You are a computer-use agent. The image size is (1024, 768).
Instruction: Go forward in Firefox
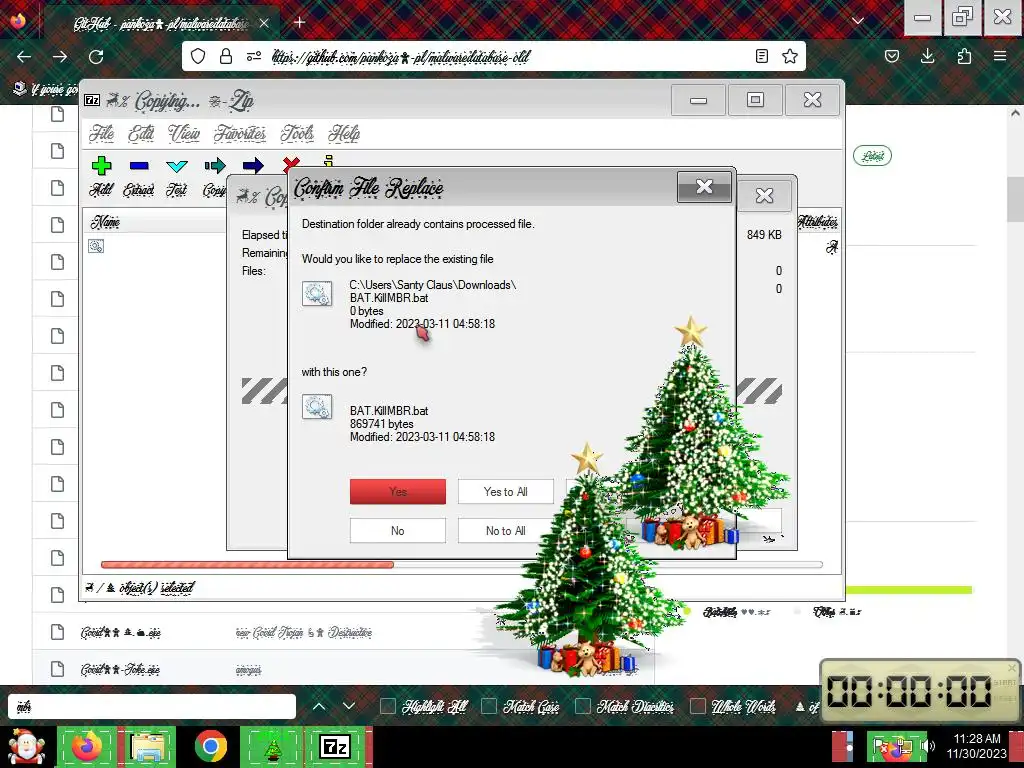pos(60,57)
